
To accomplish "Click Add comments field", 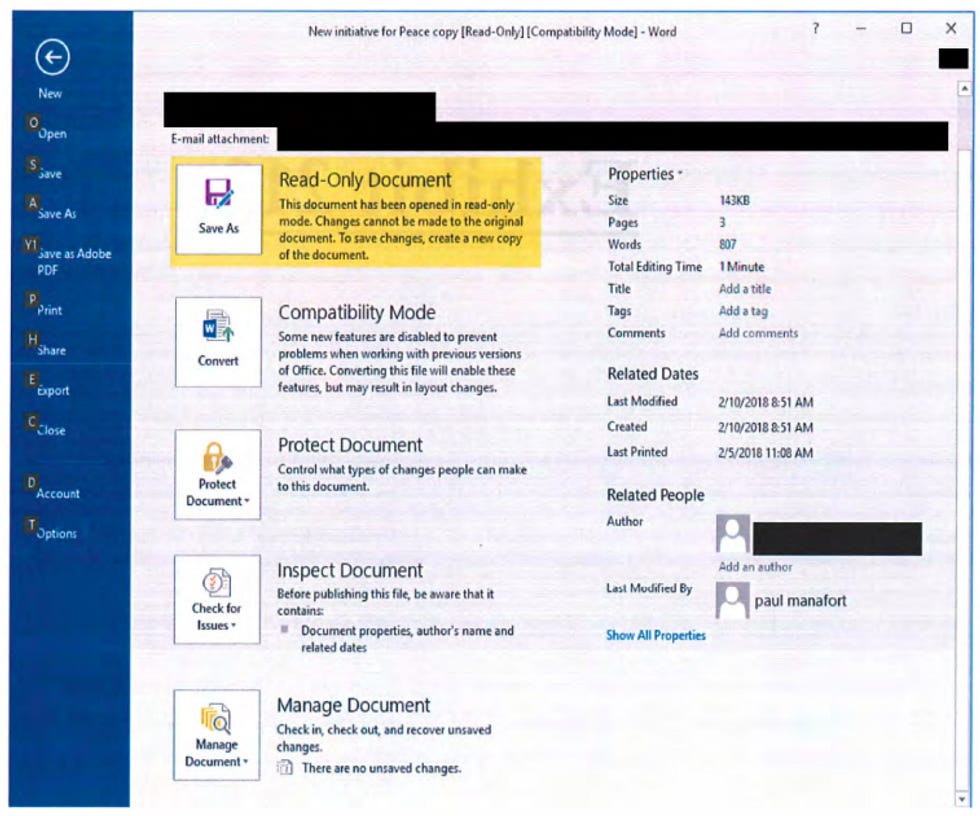I will click(758, 333).
